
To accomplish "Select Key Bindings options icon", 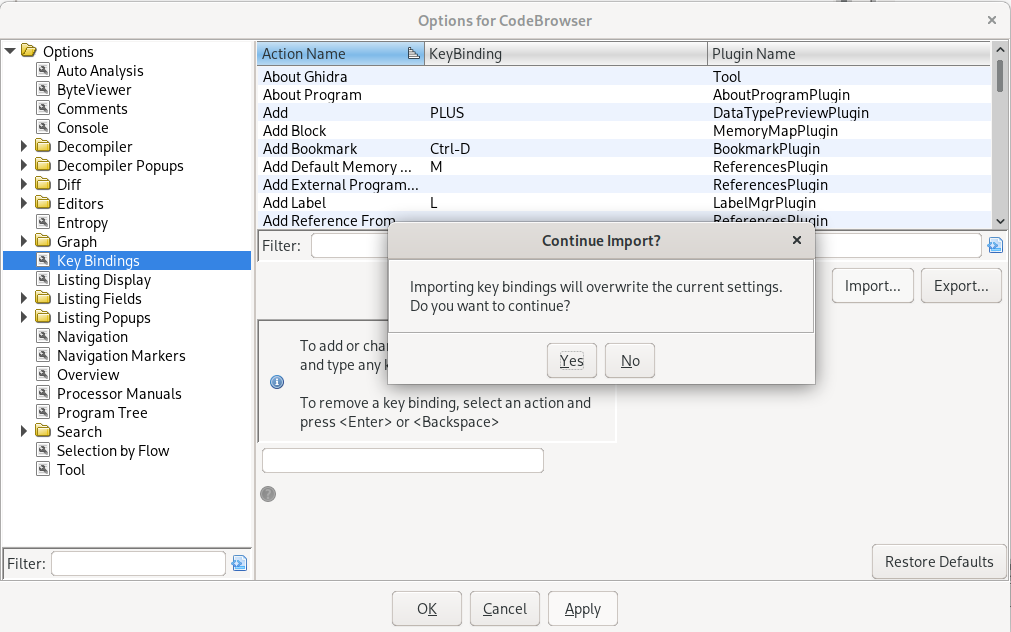I will tap(43, 260).
